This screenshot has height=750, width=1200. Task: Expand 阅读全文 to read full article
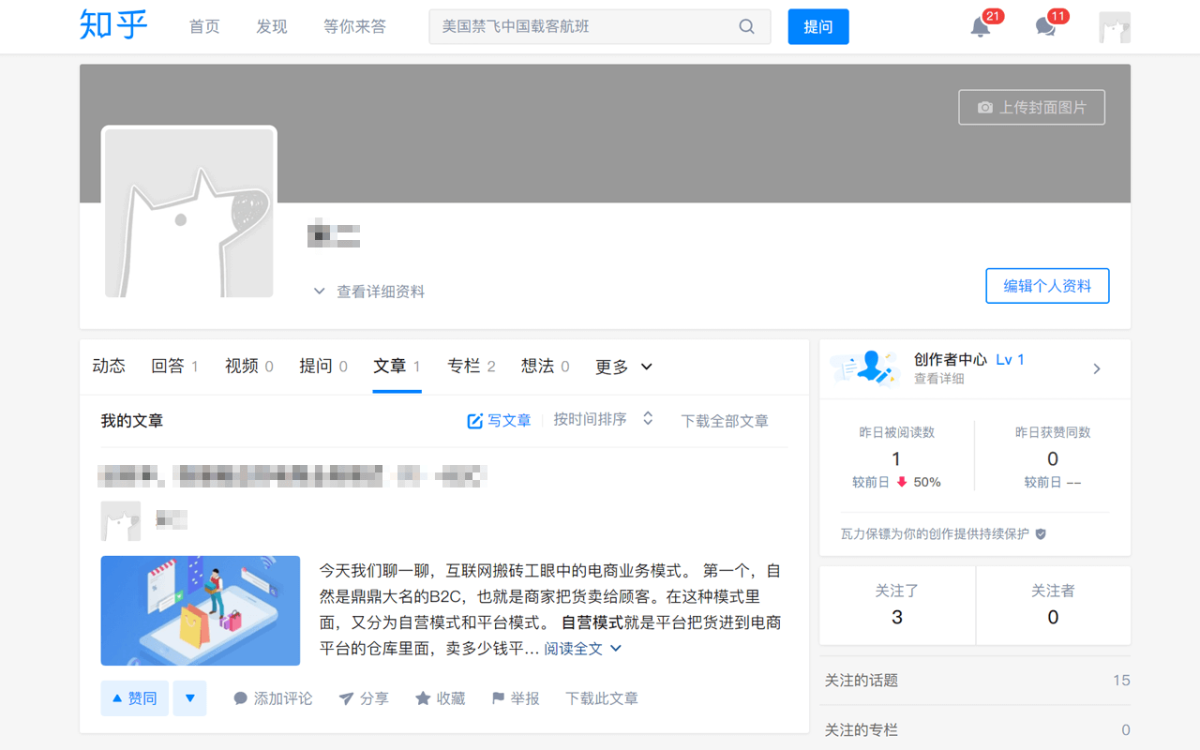coord(572,648)
